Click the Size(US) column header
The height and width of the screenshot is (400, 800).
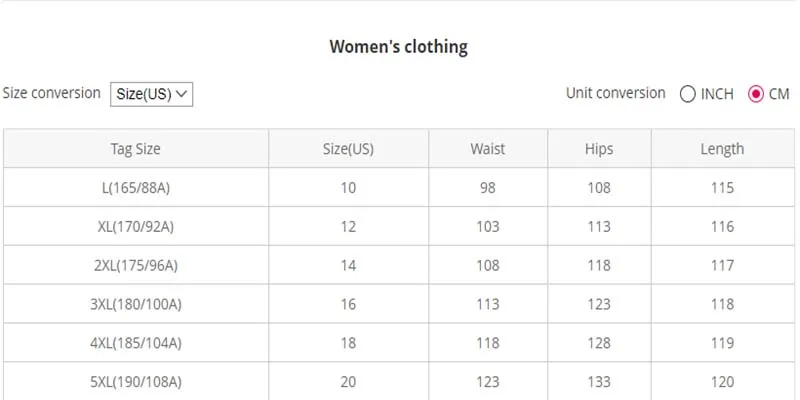click(x=348, y=148)
